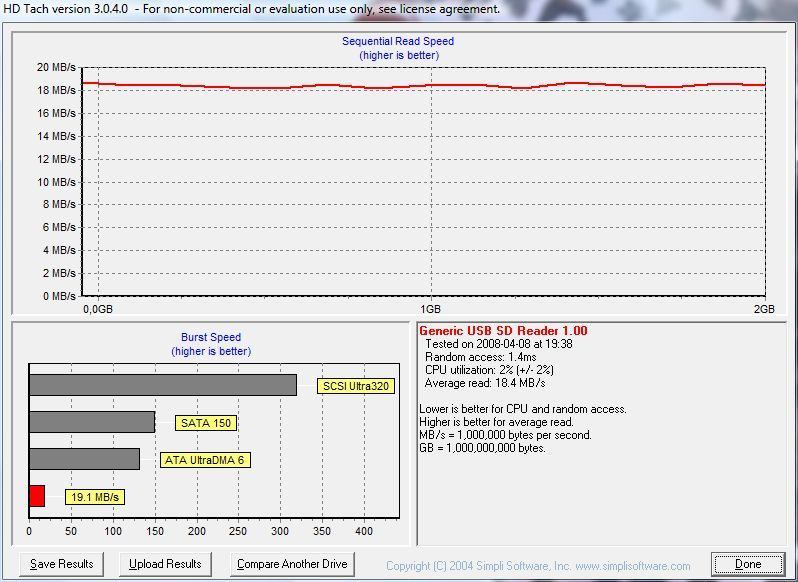The image size is (798, 582).
Task: Click the 2GB axis label
Action: pyautogui.click(x=764, y=309)
